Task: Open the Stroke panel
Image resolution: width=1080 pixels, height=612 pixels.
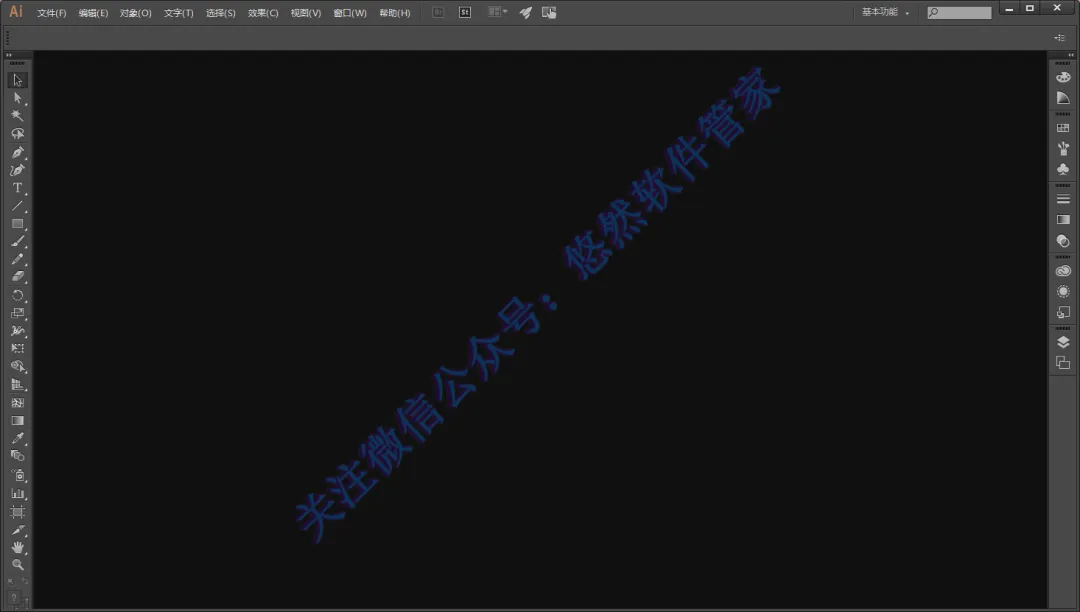Action: tap(1063, 199)
